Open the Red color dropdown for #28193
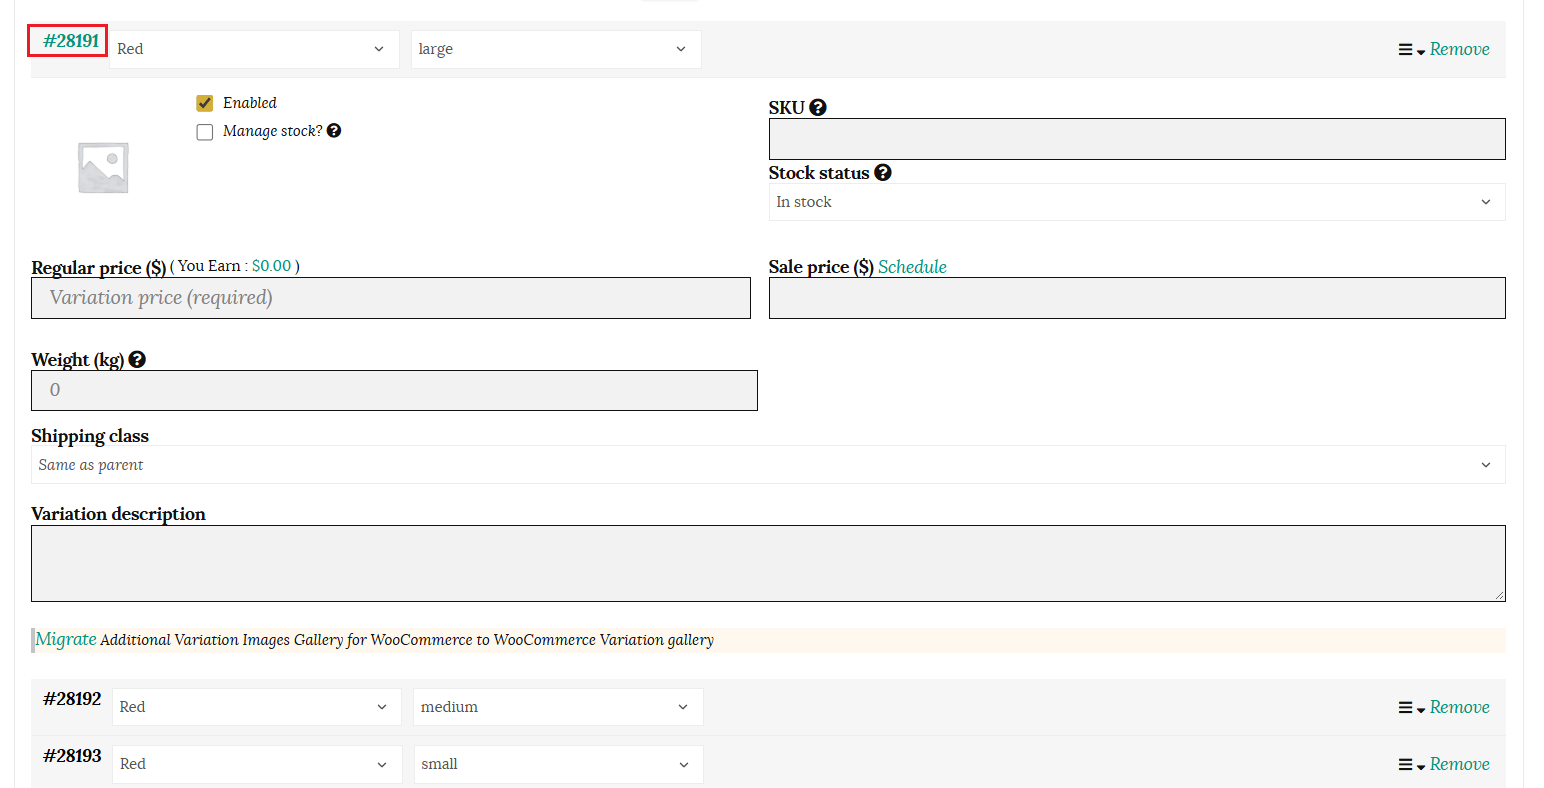The height and width of the screenshot is (788, 1544). tap(257, 764)
